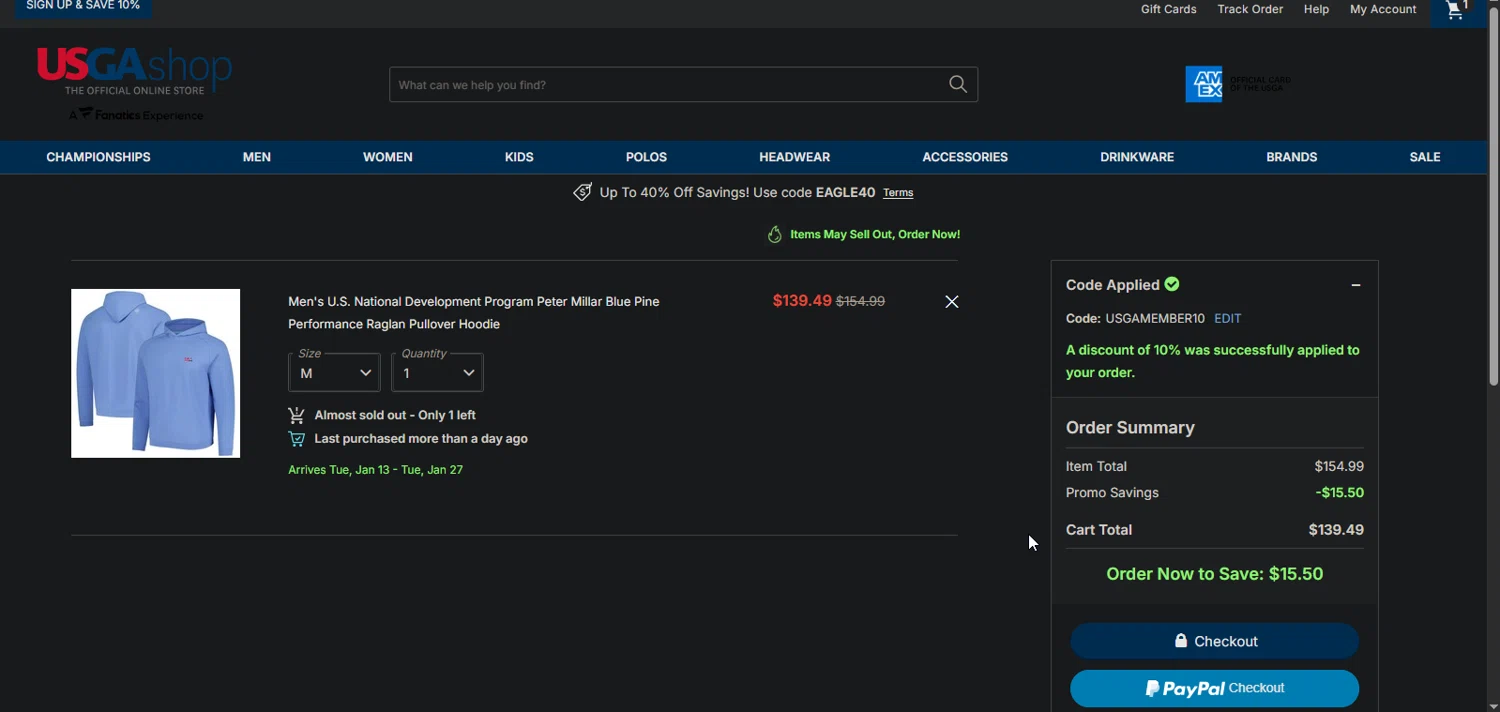
Task: Click the Cart Total amount
Action: pos(1336,530)
